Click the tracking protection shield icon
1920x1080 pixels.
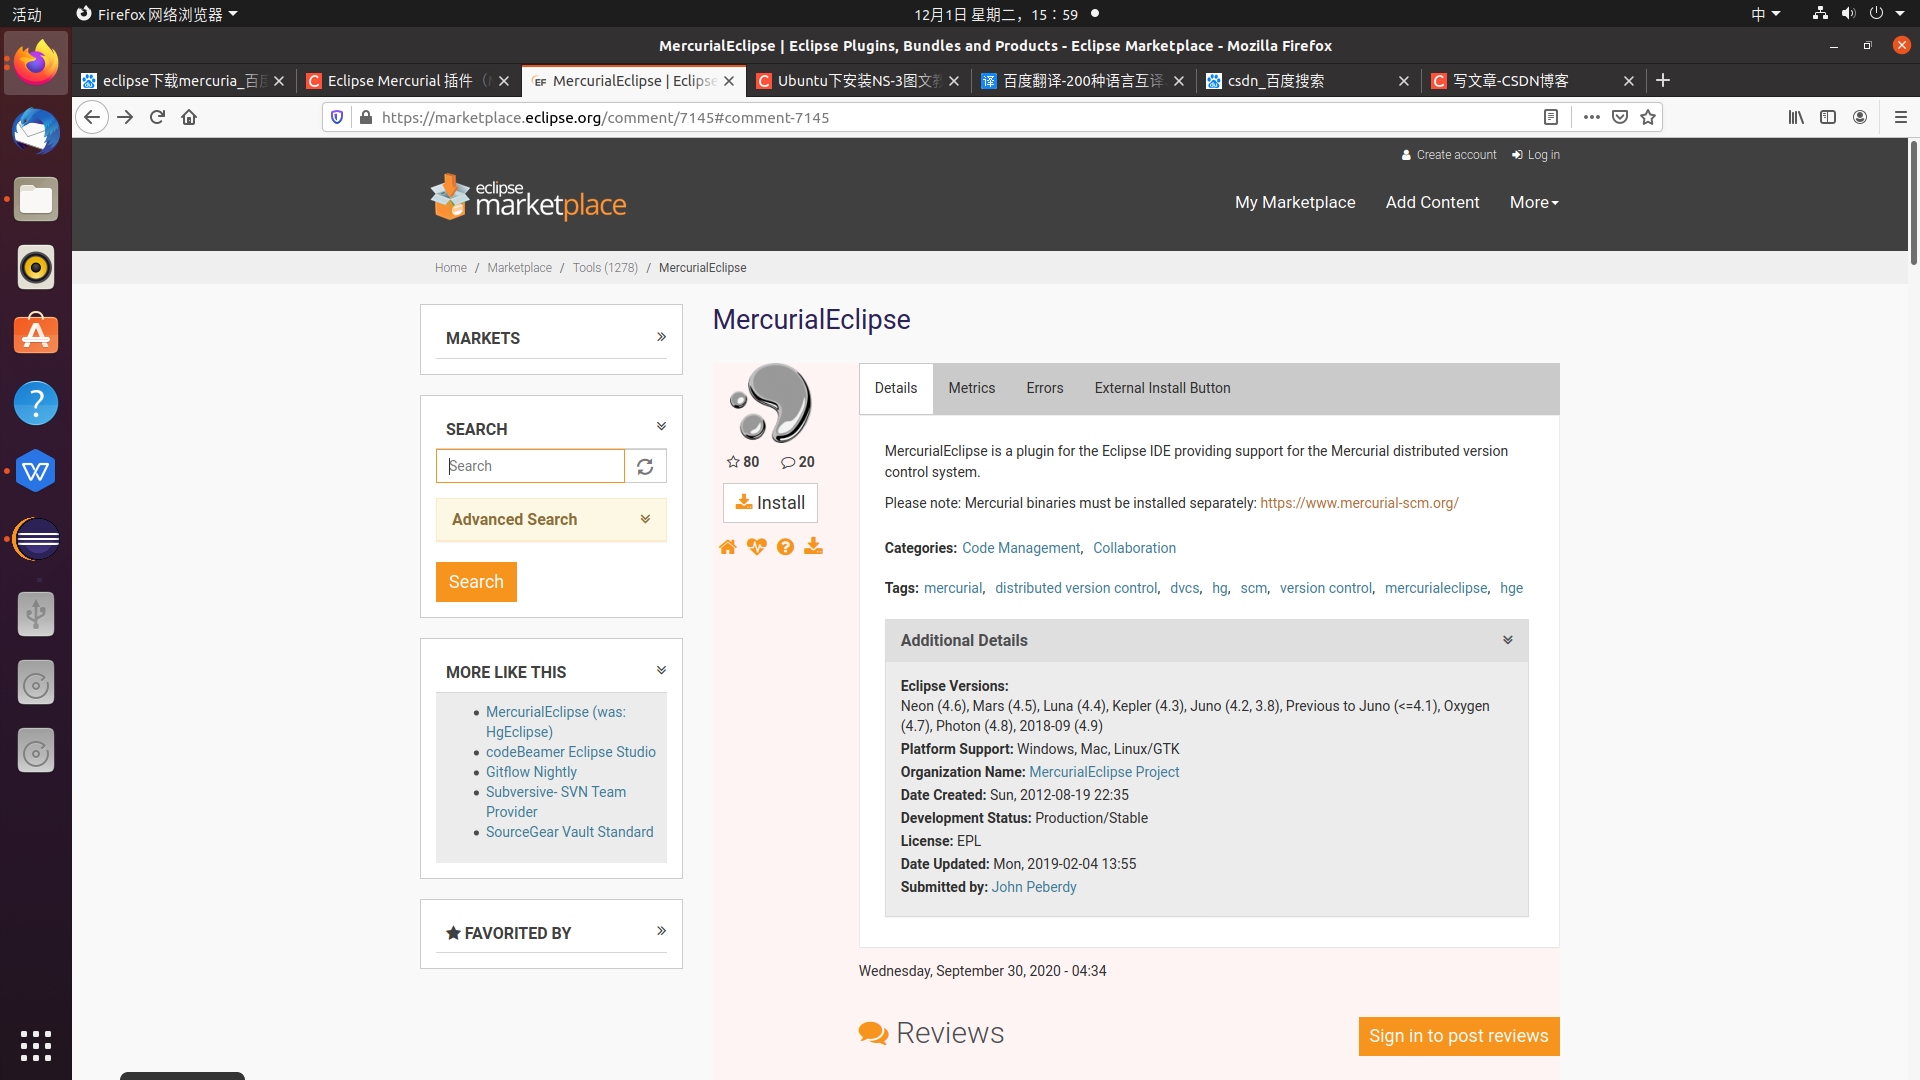337,117
